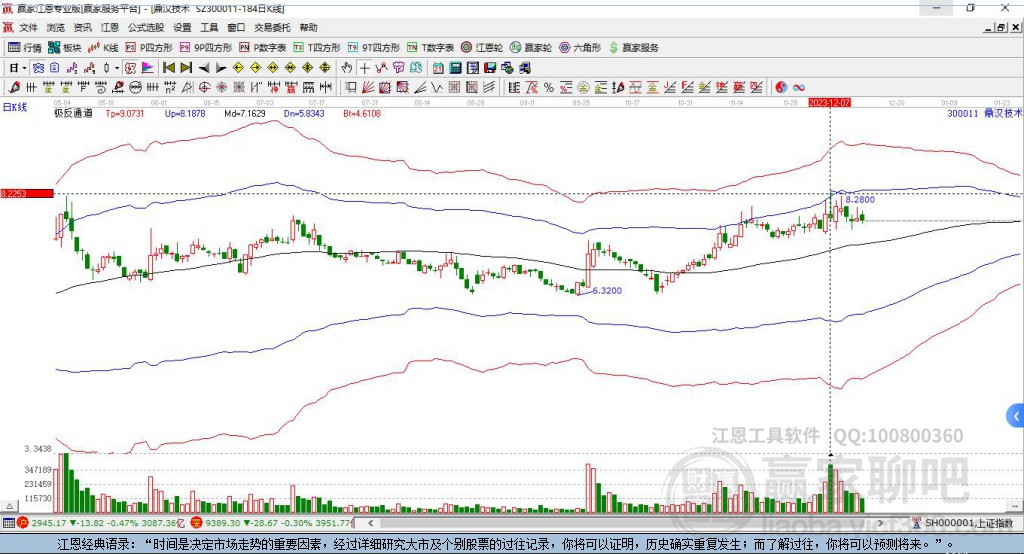Click the 极反通道 indicator name
This screenshot has width=1024, height=554.
73,114
